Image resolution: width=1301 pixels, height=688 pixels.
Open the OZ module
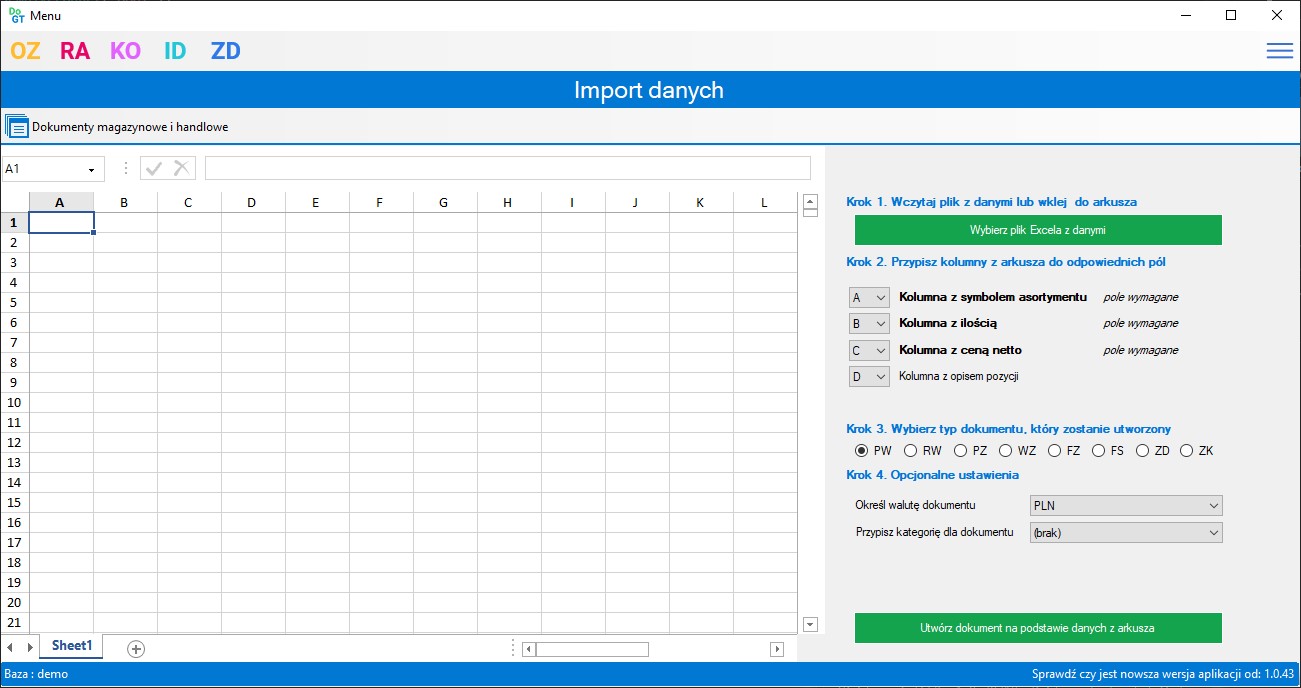[25, 51]
